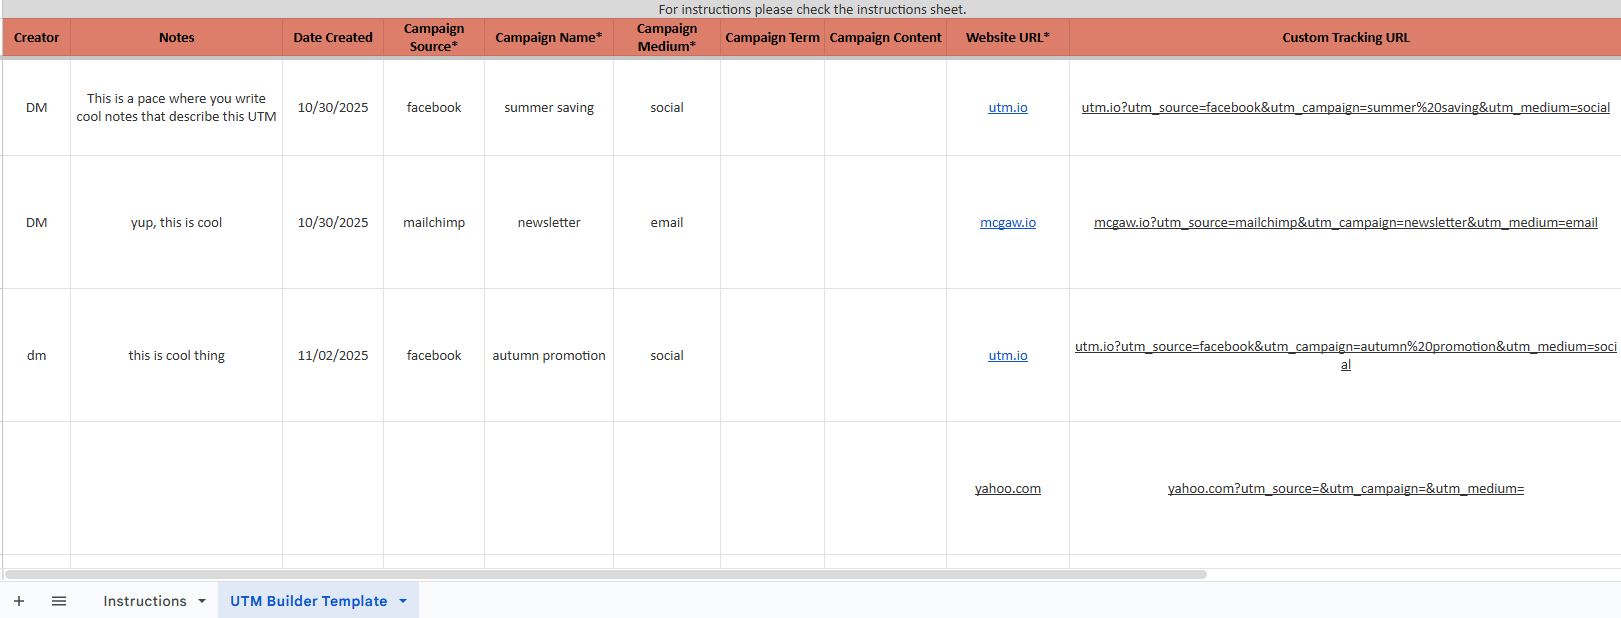Click the empty Campaign Term cell for newsletter
Viewport: 1621px width, 618px height.
pos(772,223)
